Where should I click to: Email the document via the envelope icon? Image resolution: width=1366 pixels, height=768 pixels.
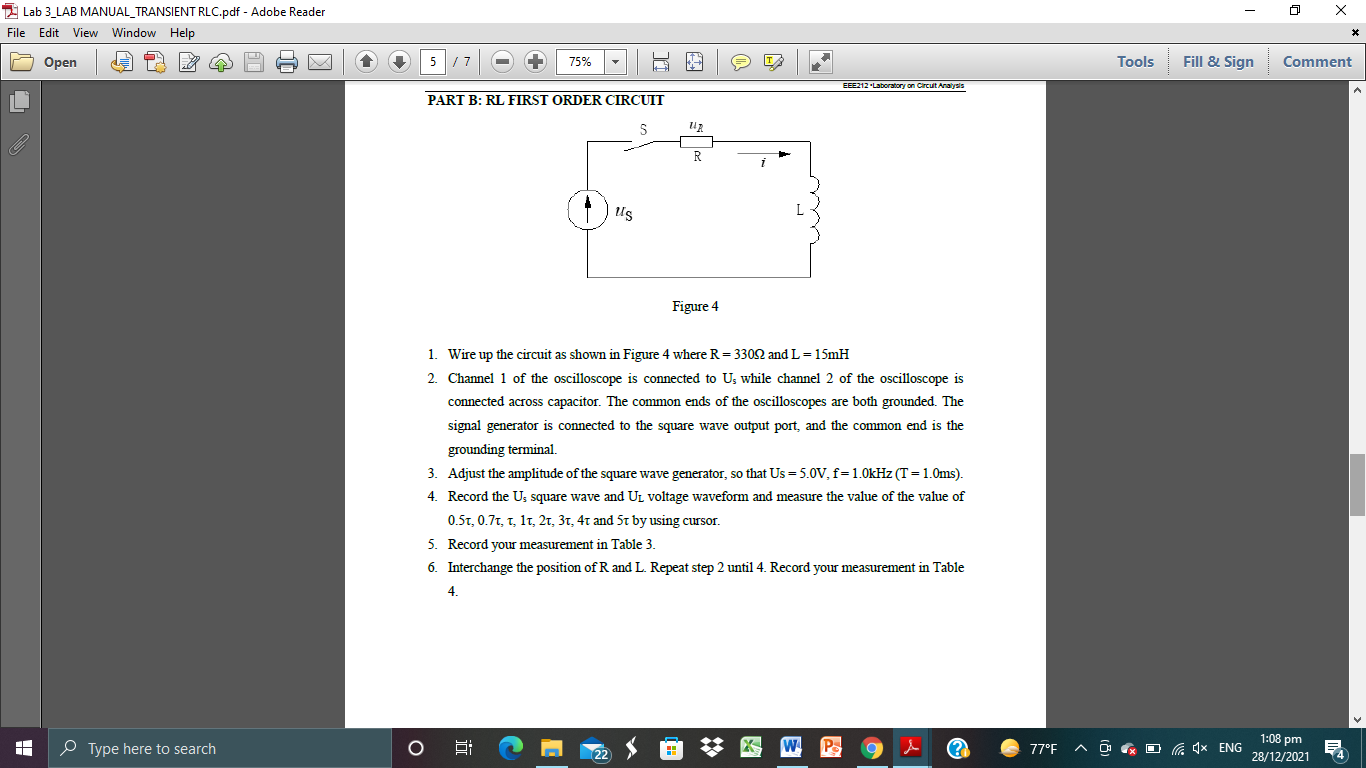[x=319, y=61]
